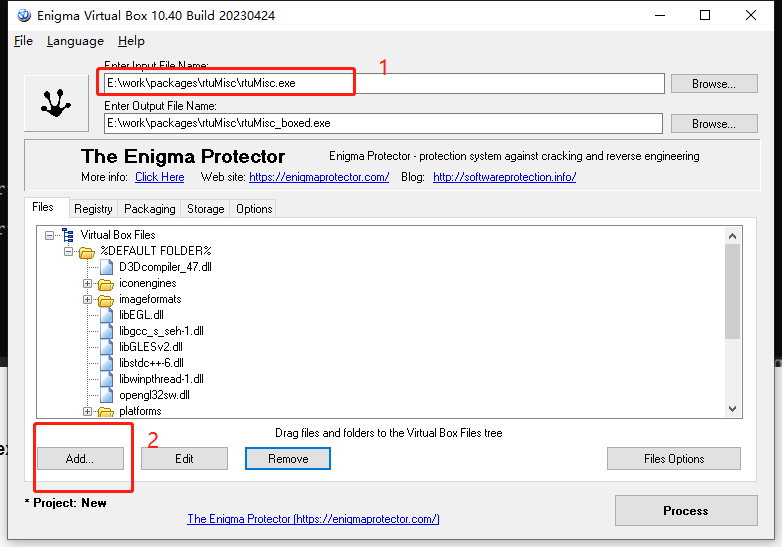Click the libwinpthread-1.dll file icon
This screenshot has width=782, height=547.
click(106, 379)
